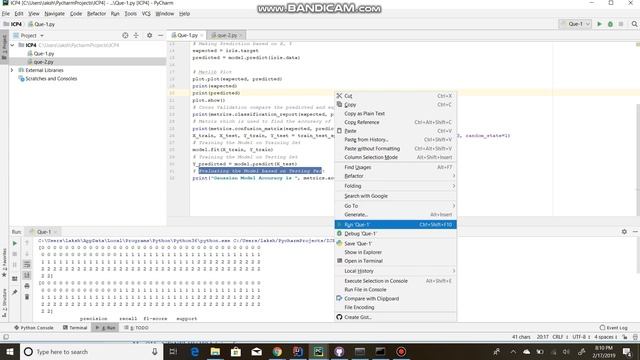Change UTF-8 encoding in status bar
This screenshot has height=360, width=640.
(x=581, y=337)
